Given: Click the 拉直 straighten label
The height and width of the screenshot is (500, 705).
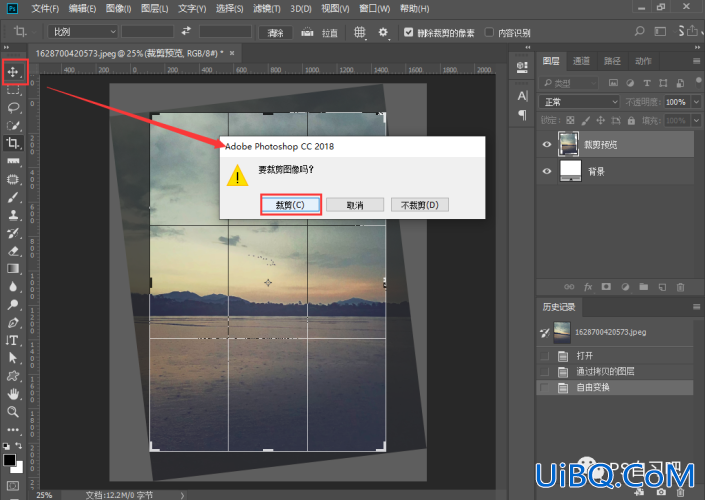Looking at the screenshot, I should point(330,32).
